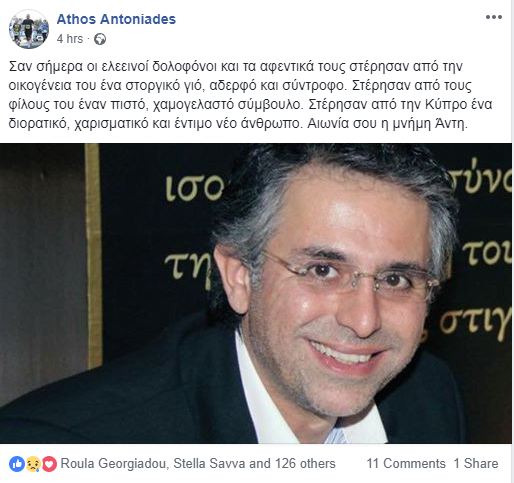514x483 pixels.
Task: Click the sad face reaction icon
Action: click(33, 464)
